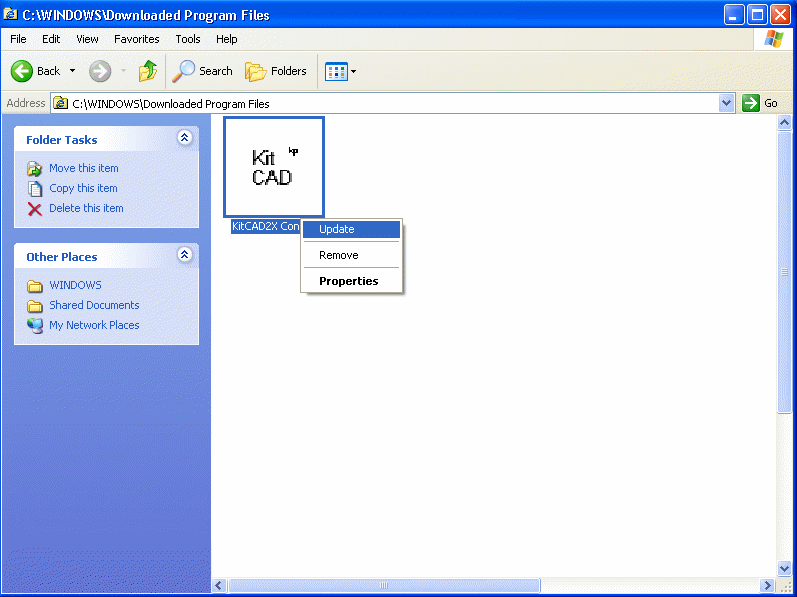
Task: Open the Back history dropdown arrow
Action: 73,71
